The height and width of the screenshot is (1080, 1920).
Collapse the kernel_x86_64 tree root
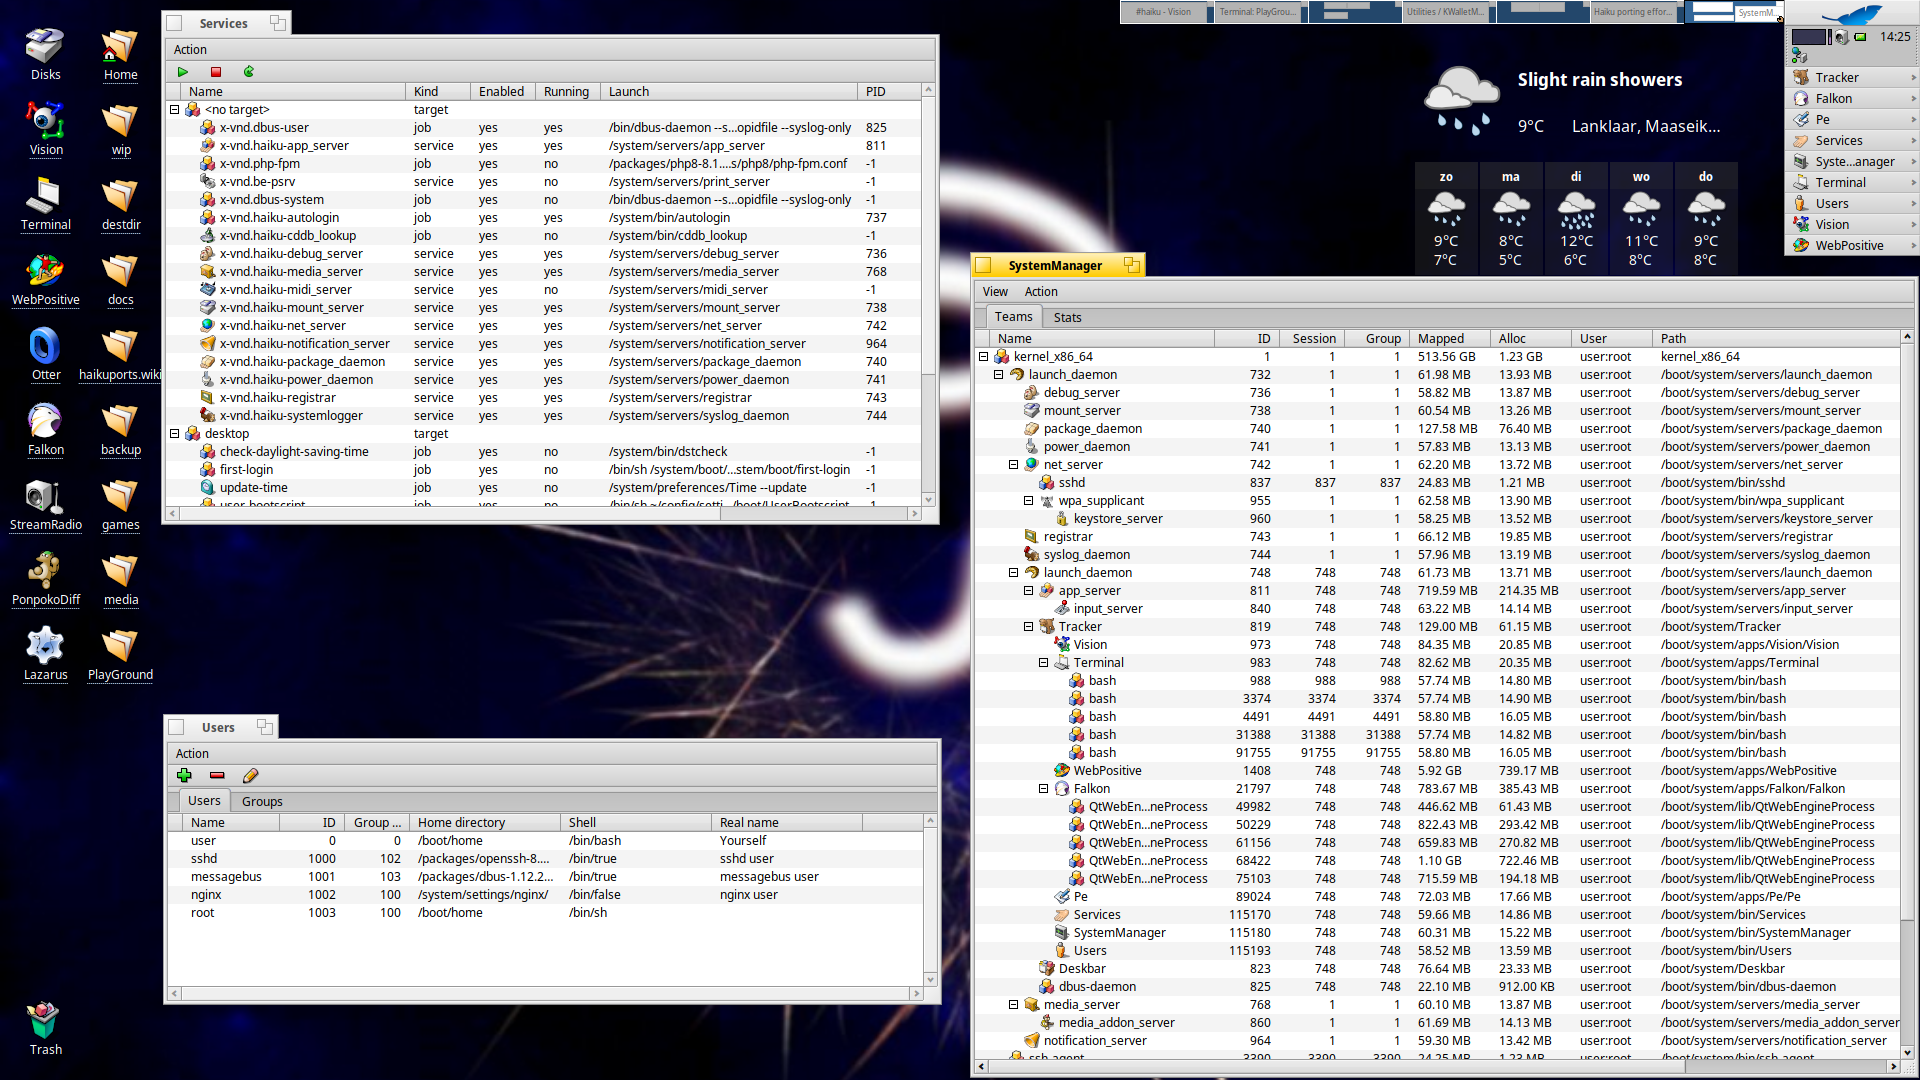tap(985, 356)
